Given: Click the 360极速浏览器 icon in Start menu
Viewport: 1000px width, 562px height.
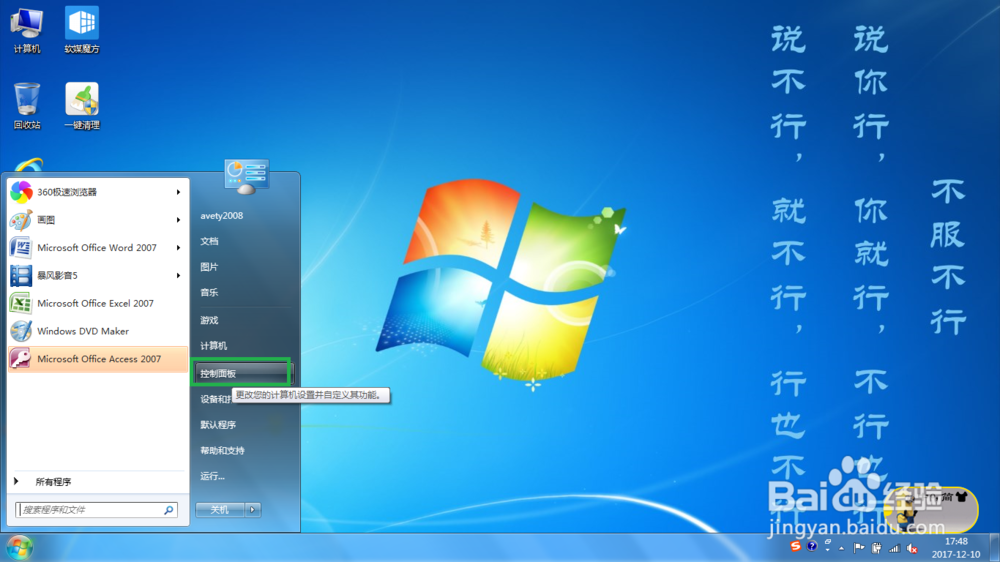Looking at the screenshot, I should [x=21, y=192].
